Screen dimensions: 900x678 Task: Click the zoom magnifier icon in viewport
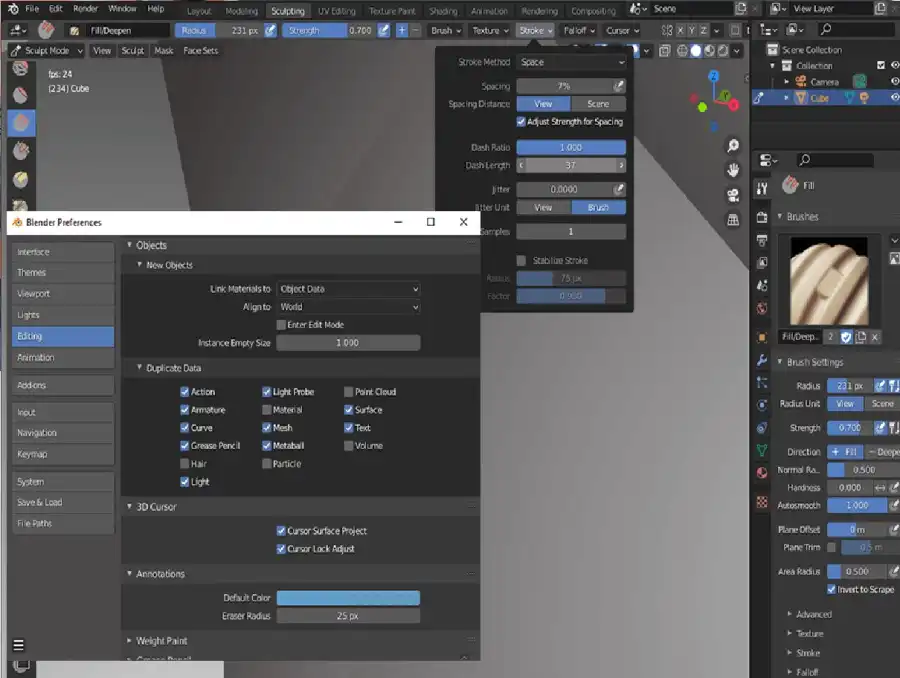click(x=733, y=147)
